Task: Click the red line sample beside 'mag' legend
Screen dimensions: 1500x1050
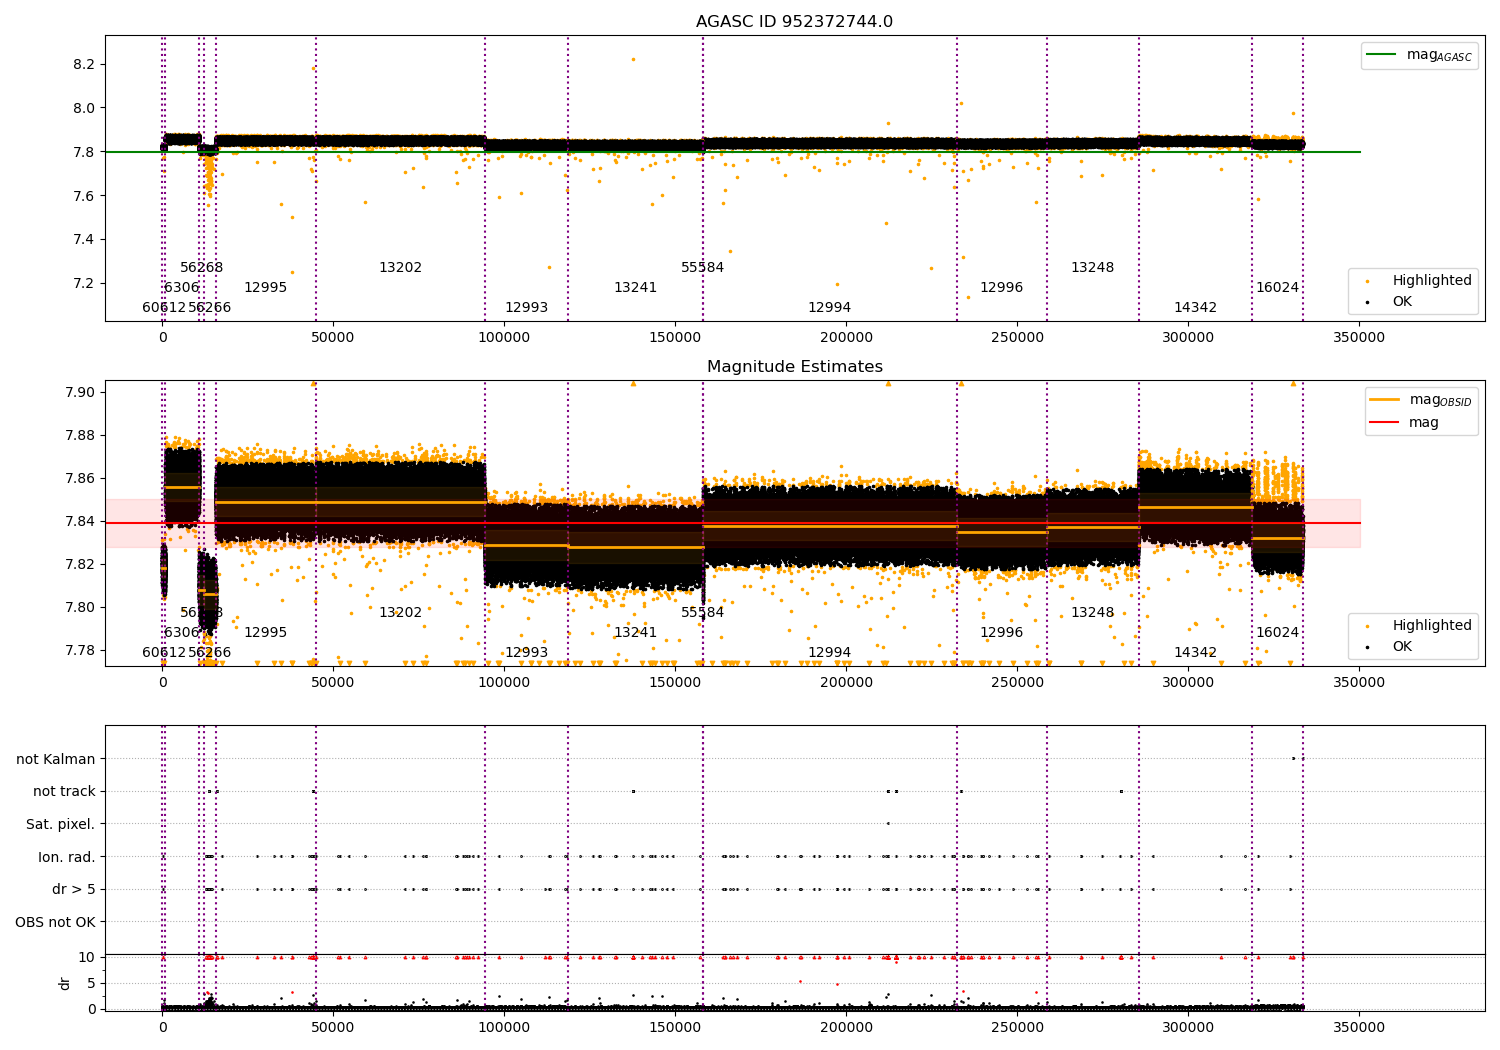Action: coord(1385,423)
